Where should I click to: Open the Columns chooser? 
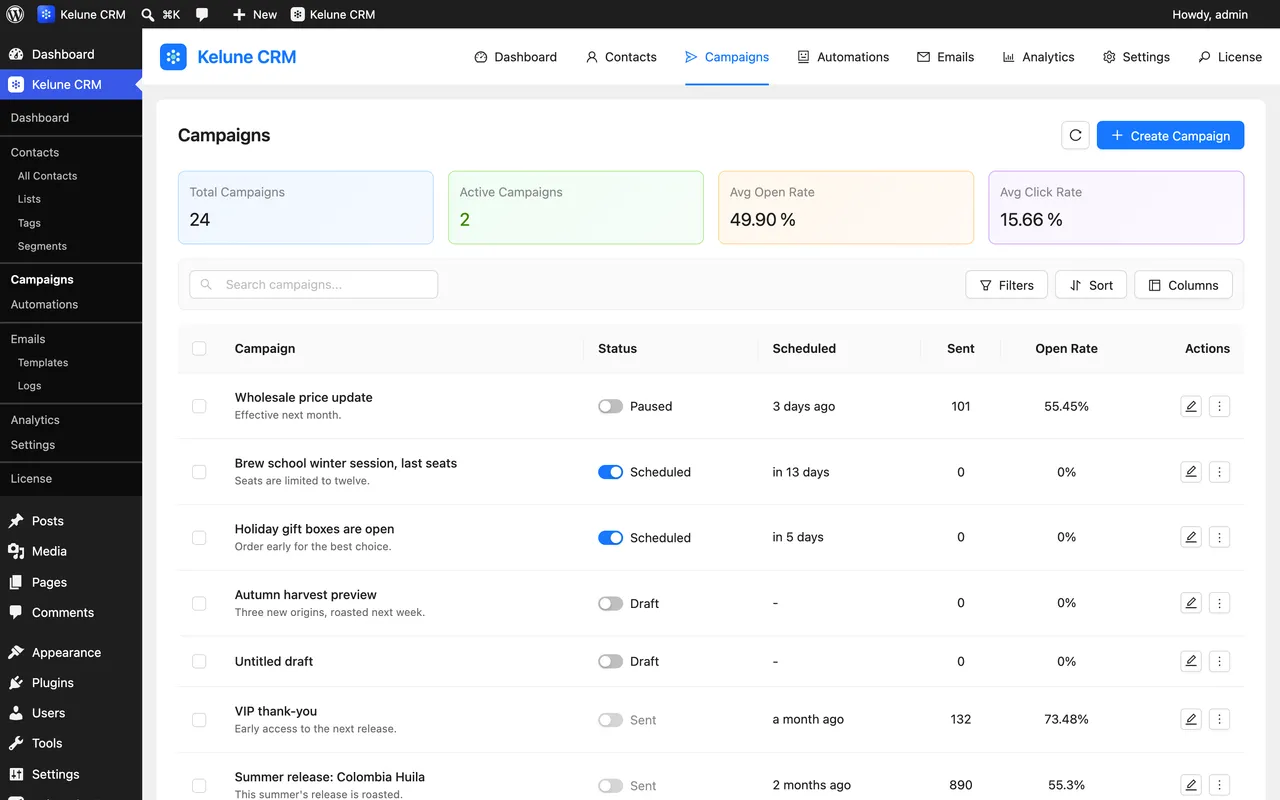click(1183, 285)
